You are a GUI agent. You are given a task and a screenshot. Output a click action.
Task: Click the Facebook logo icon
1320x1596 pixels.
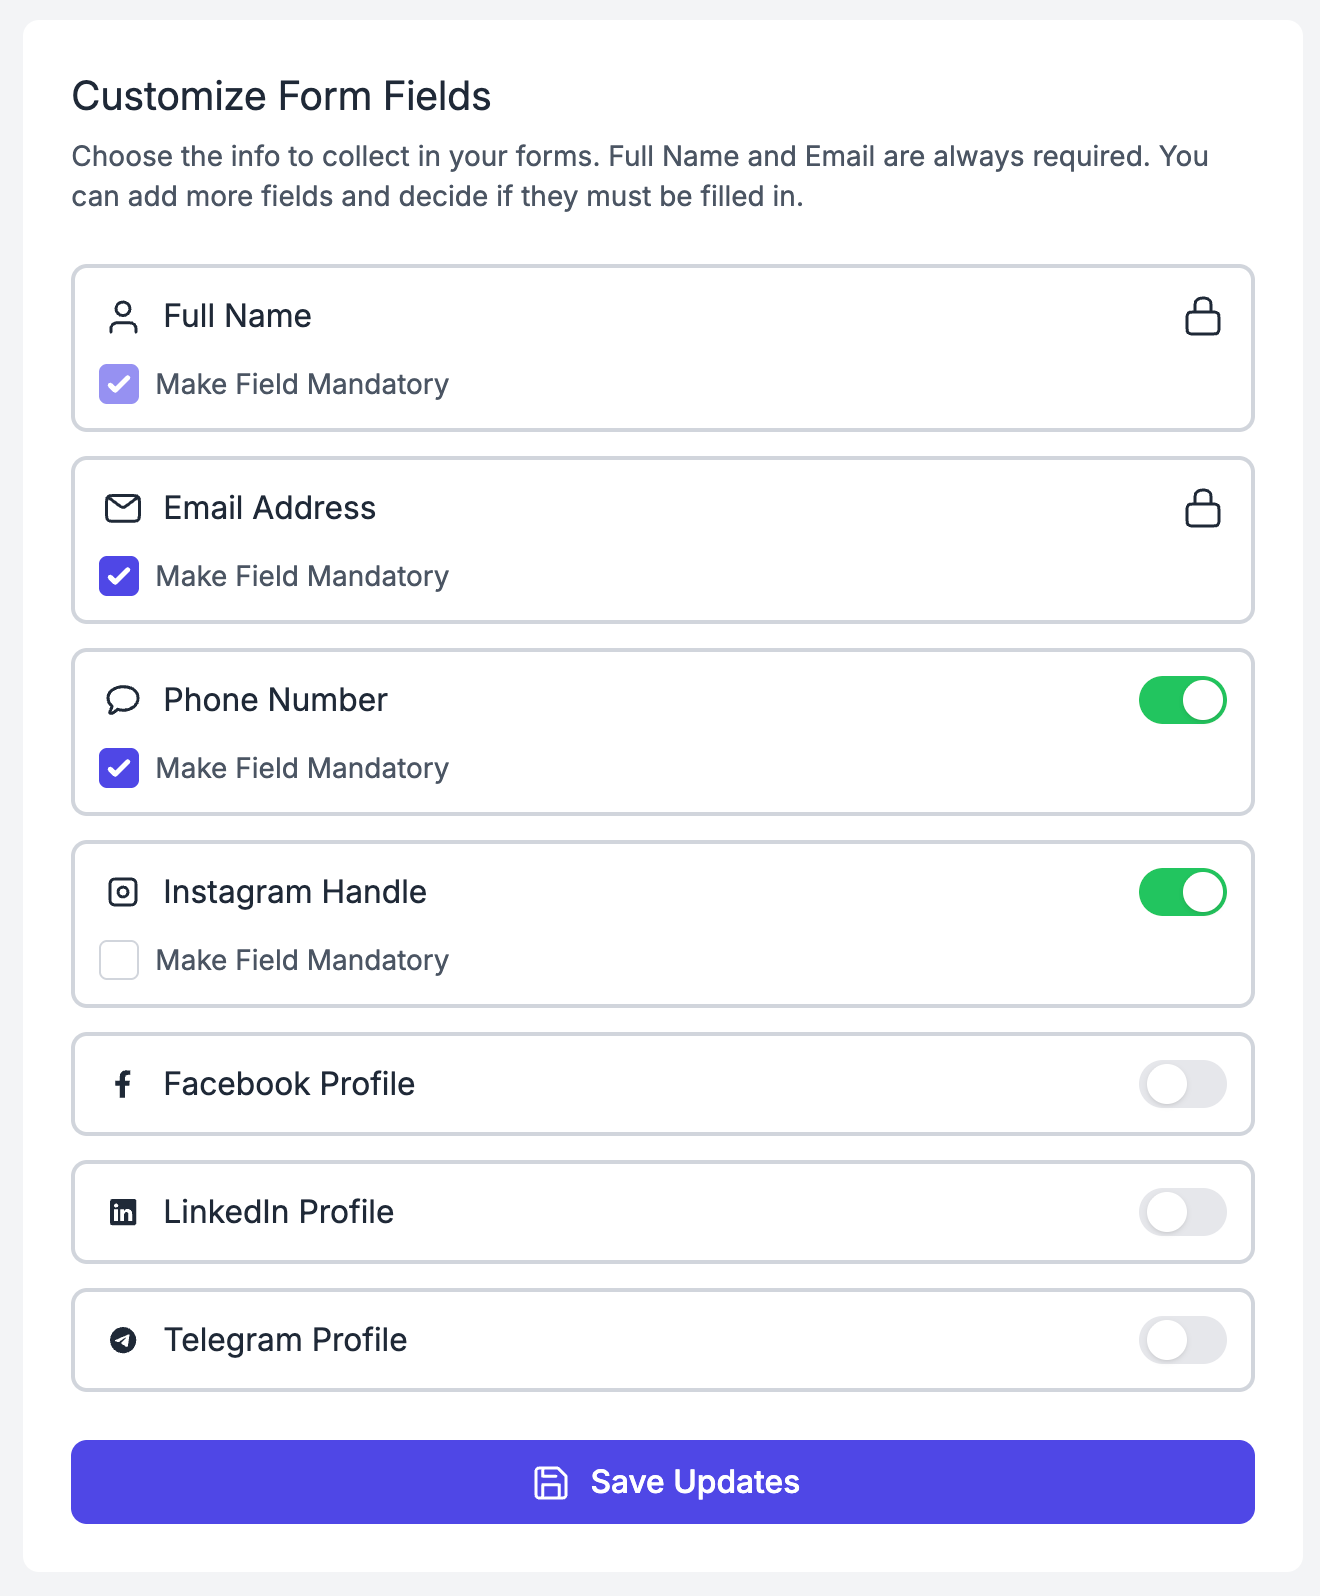tap(123, 1084)
